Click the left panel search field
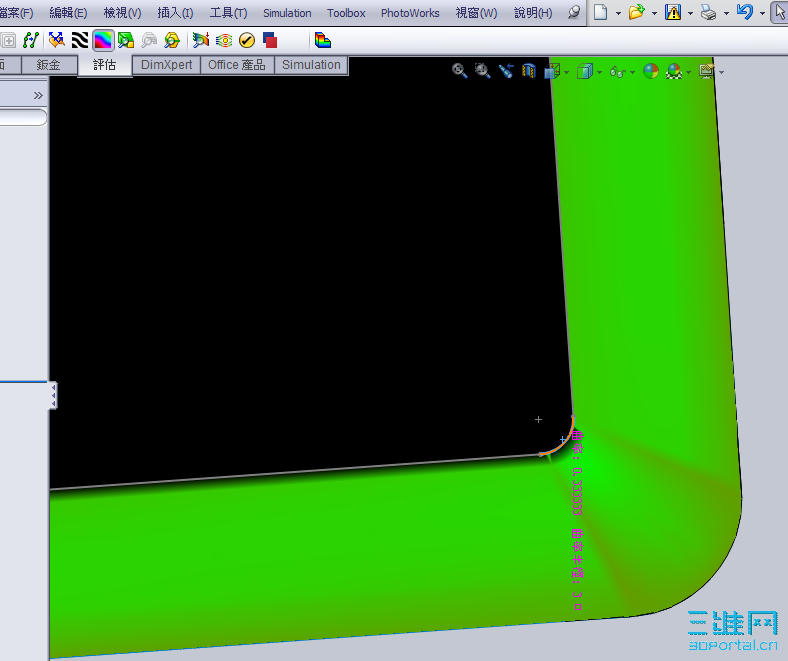This screenshot has width=788, height=661. 23,118
